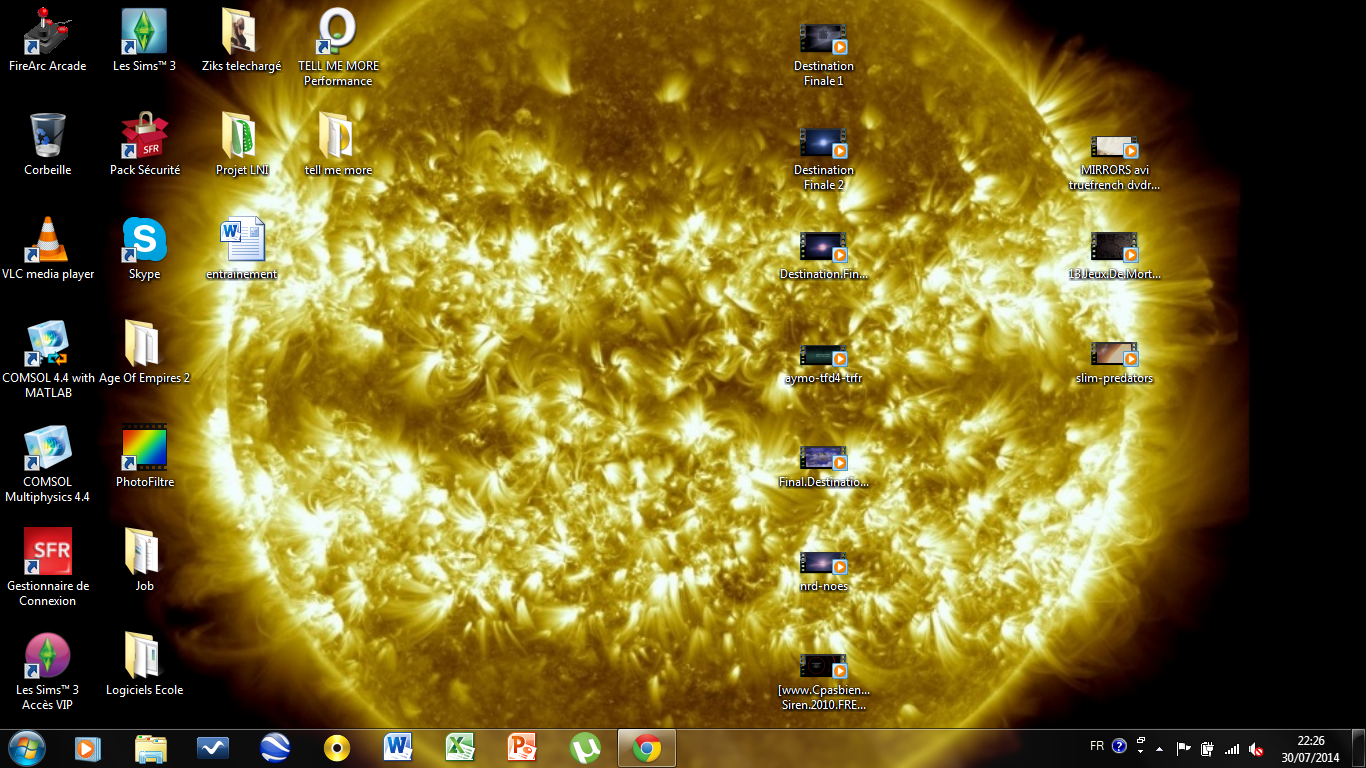This screenshot has width=1366, height=768.
Task: Select Les Sims 3 Accès VIP shortcut
Action: click(x=47, y=671)
